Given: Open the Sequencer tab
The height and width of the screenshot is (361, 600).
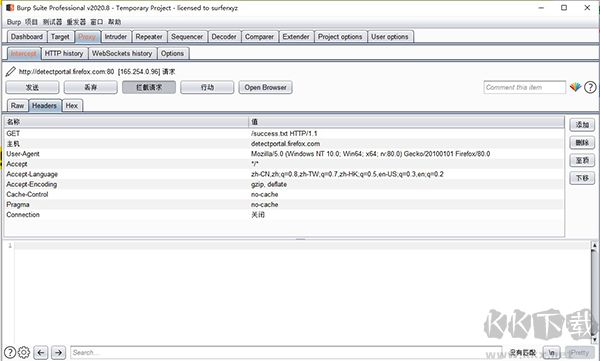Looking at the screenshot, I should 187,37.
